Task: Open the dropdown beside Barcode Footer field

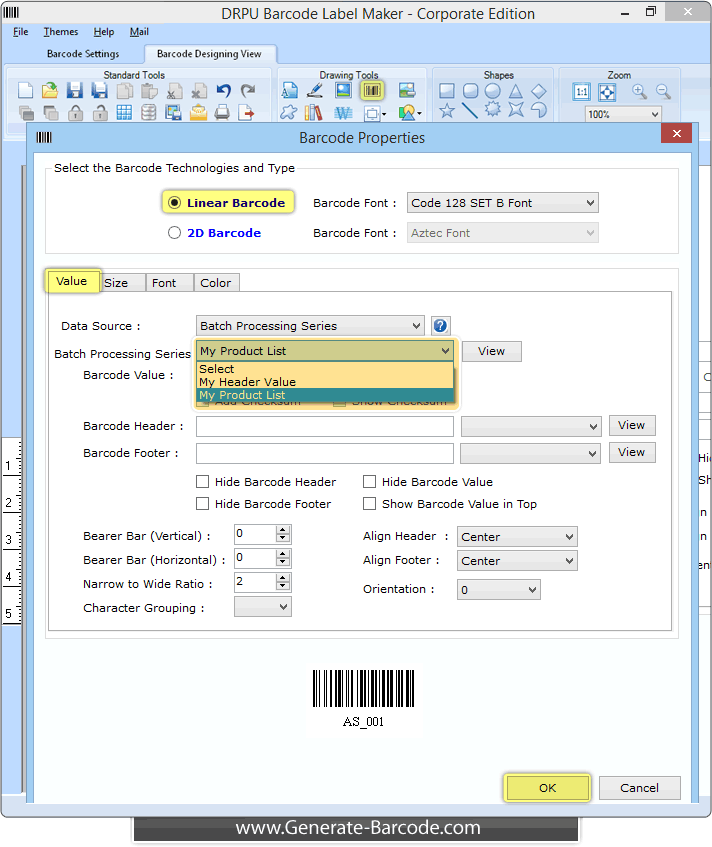Action: (x=530, y=453)
